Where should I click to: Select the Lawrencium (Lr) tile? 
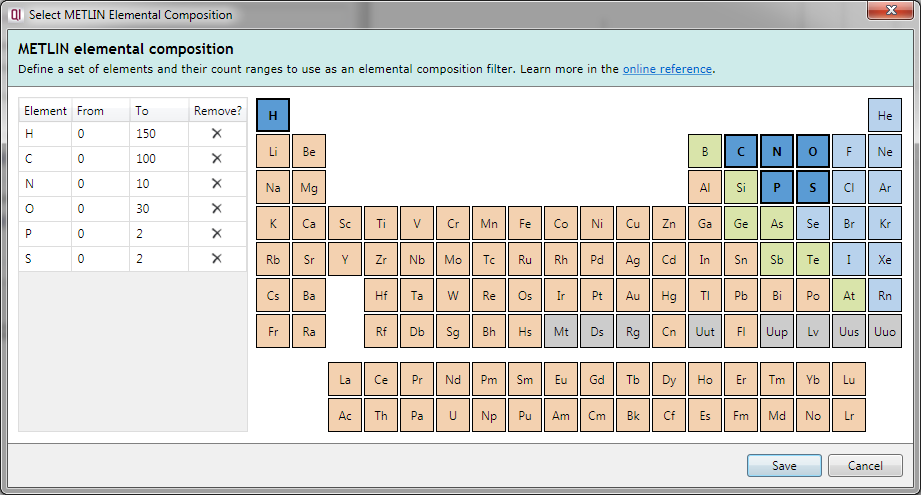coord(849,415)
